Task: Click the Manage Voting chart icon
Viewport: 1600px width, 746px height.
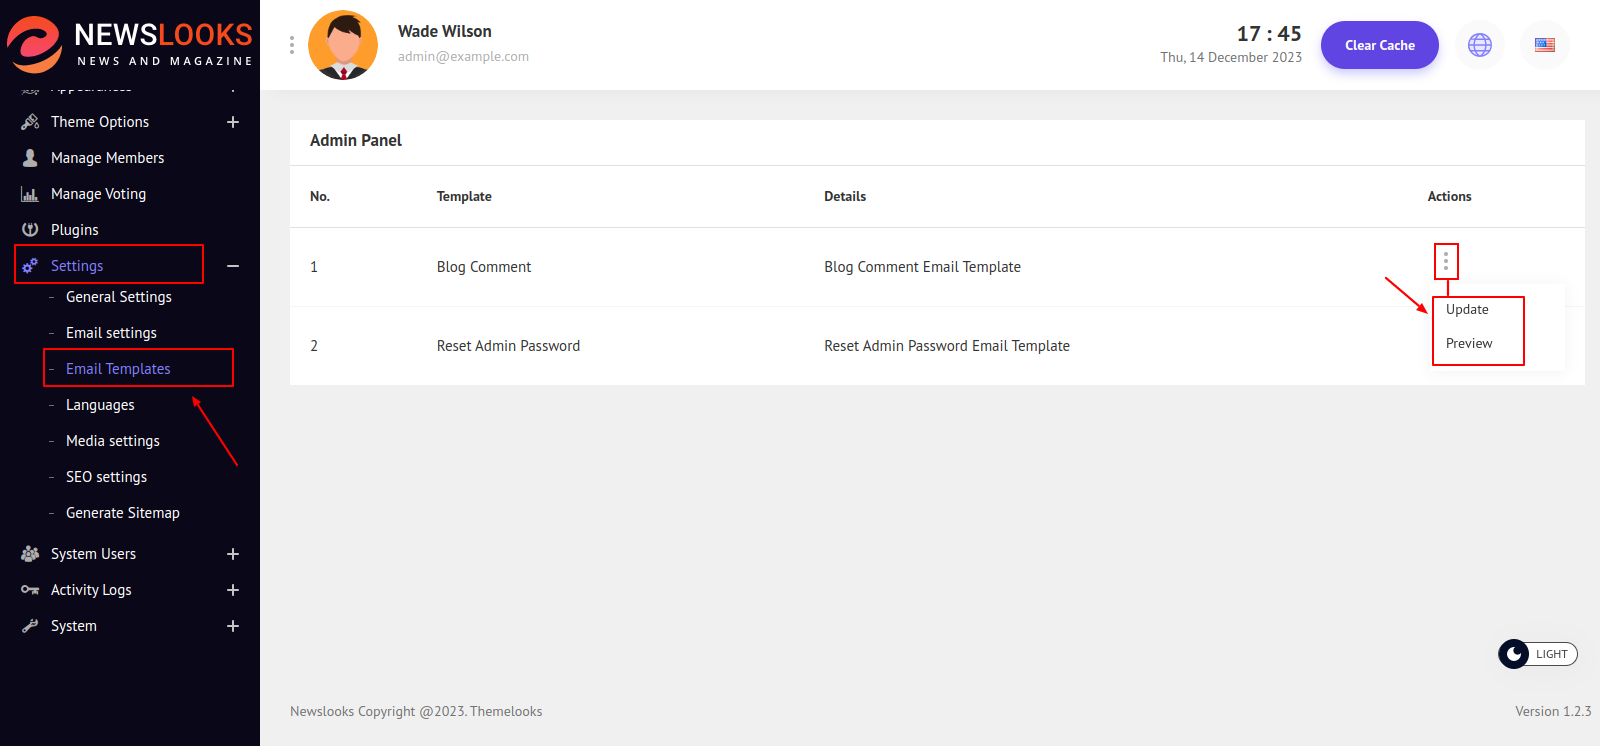Action: (30, 194)
